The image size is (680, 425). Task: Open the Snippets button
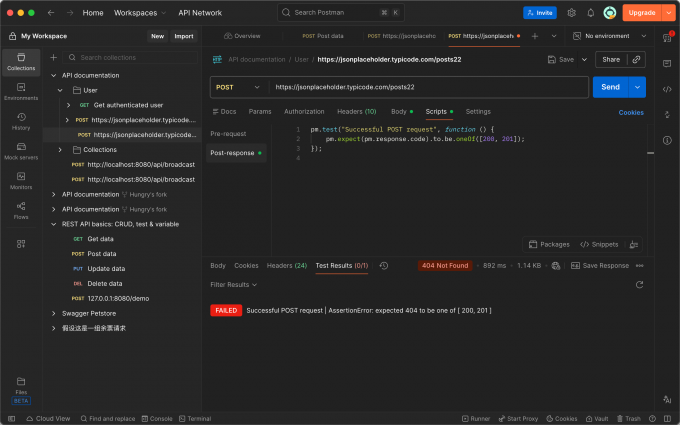tap(599, 244)
